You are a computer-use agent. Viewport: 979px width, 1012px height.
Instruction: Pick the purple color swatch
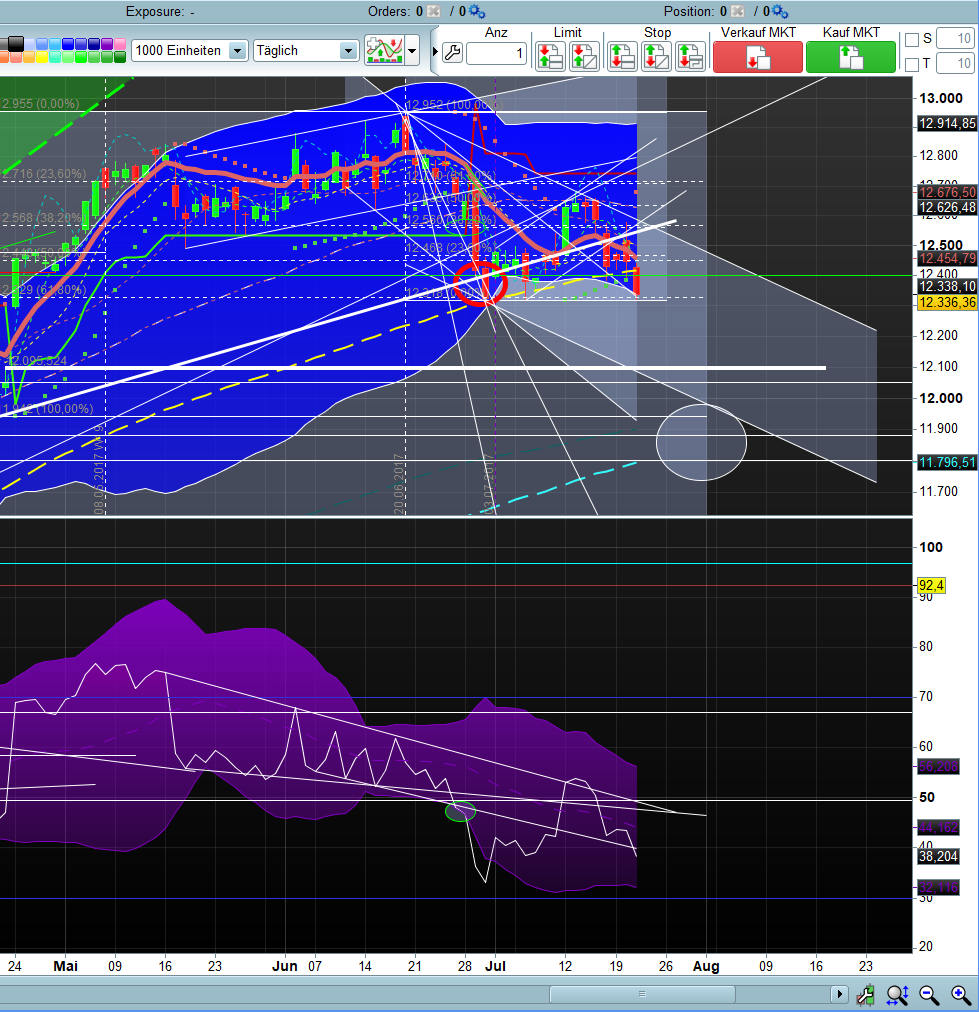click(106, 44)
